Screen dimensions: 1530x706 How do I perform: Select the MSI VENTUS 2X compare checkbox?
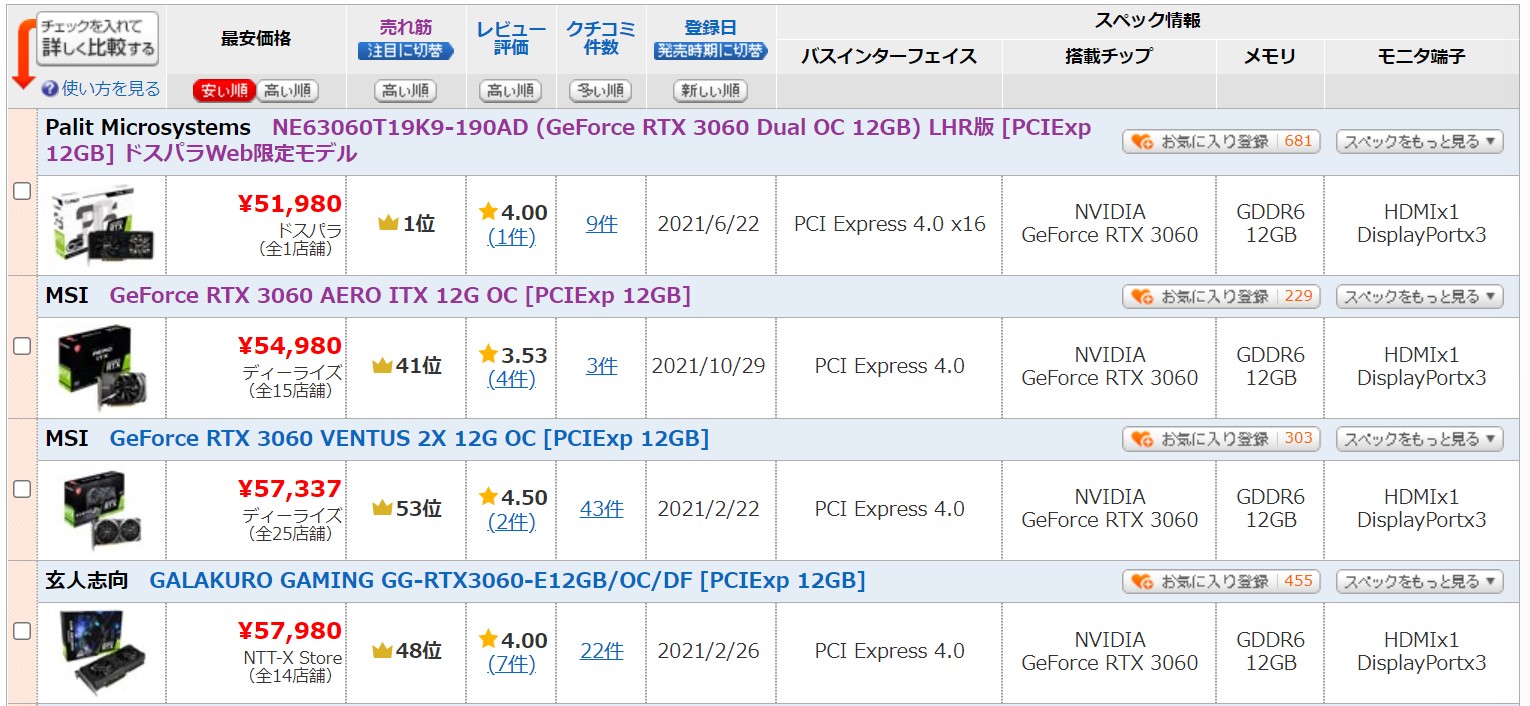pyautogui.click(x=22, y=488)
